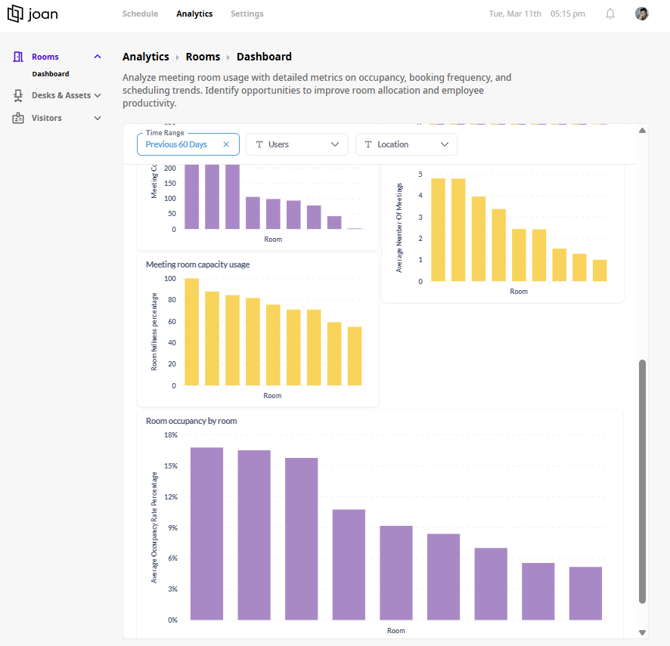The width and height of the screenshot is (670, 646).
Task: Click the Rooms breadcrumb link
Action: click(203, 56)
